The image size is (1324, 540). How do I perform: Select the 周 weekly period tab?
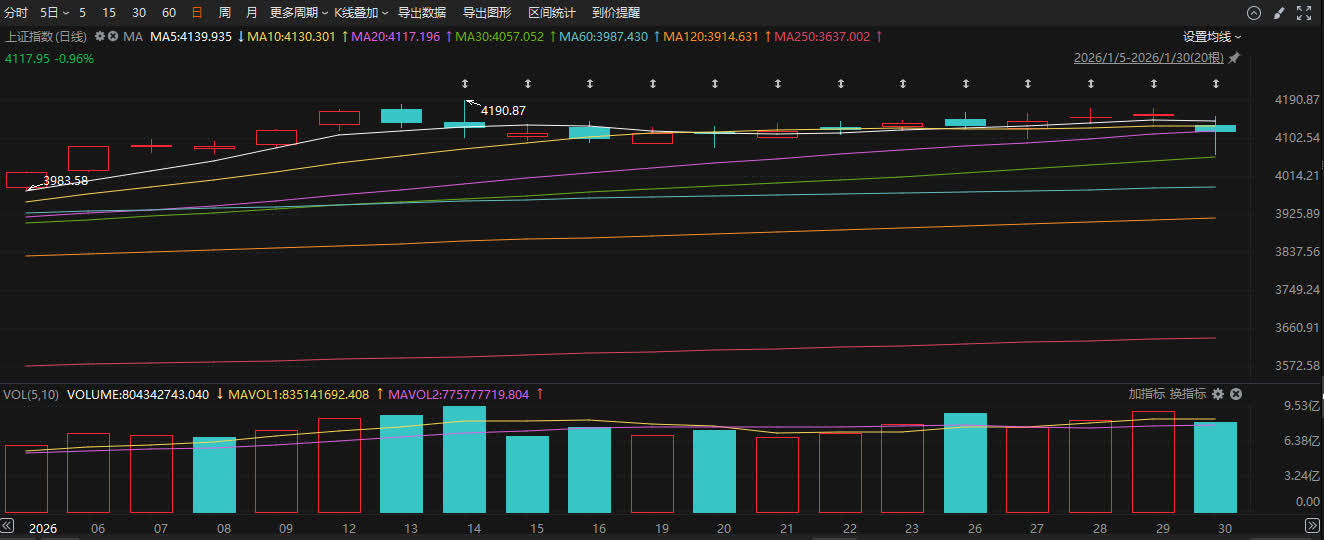tap(224, 13)
